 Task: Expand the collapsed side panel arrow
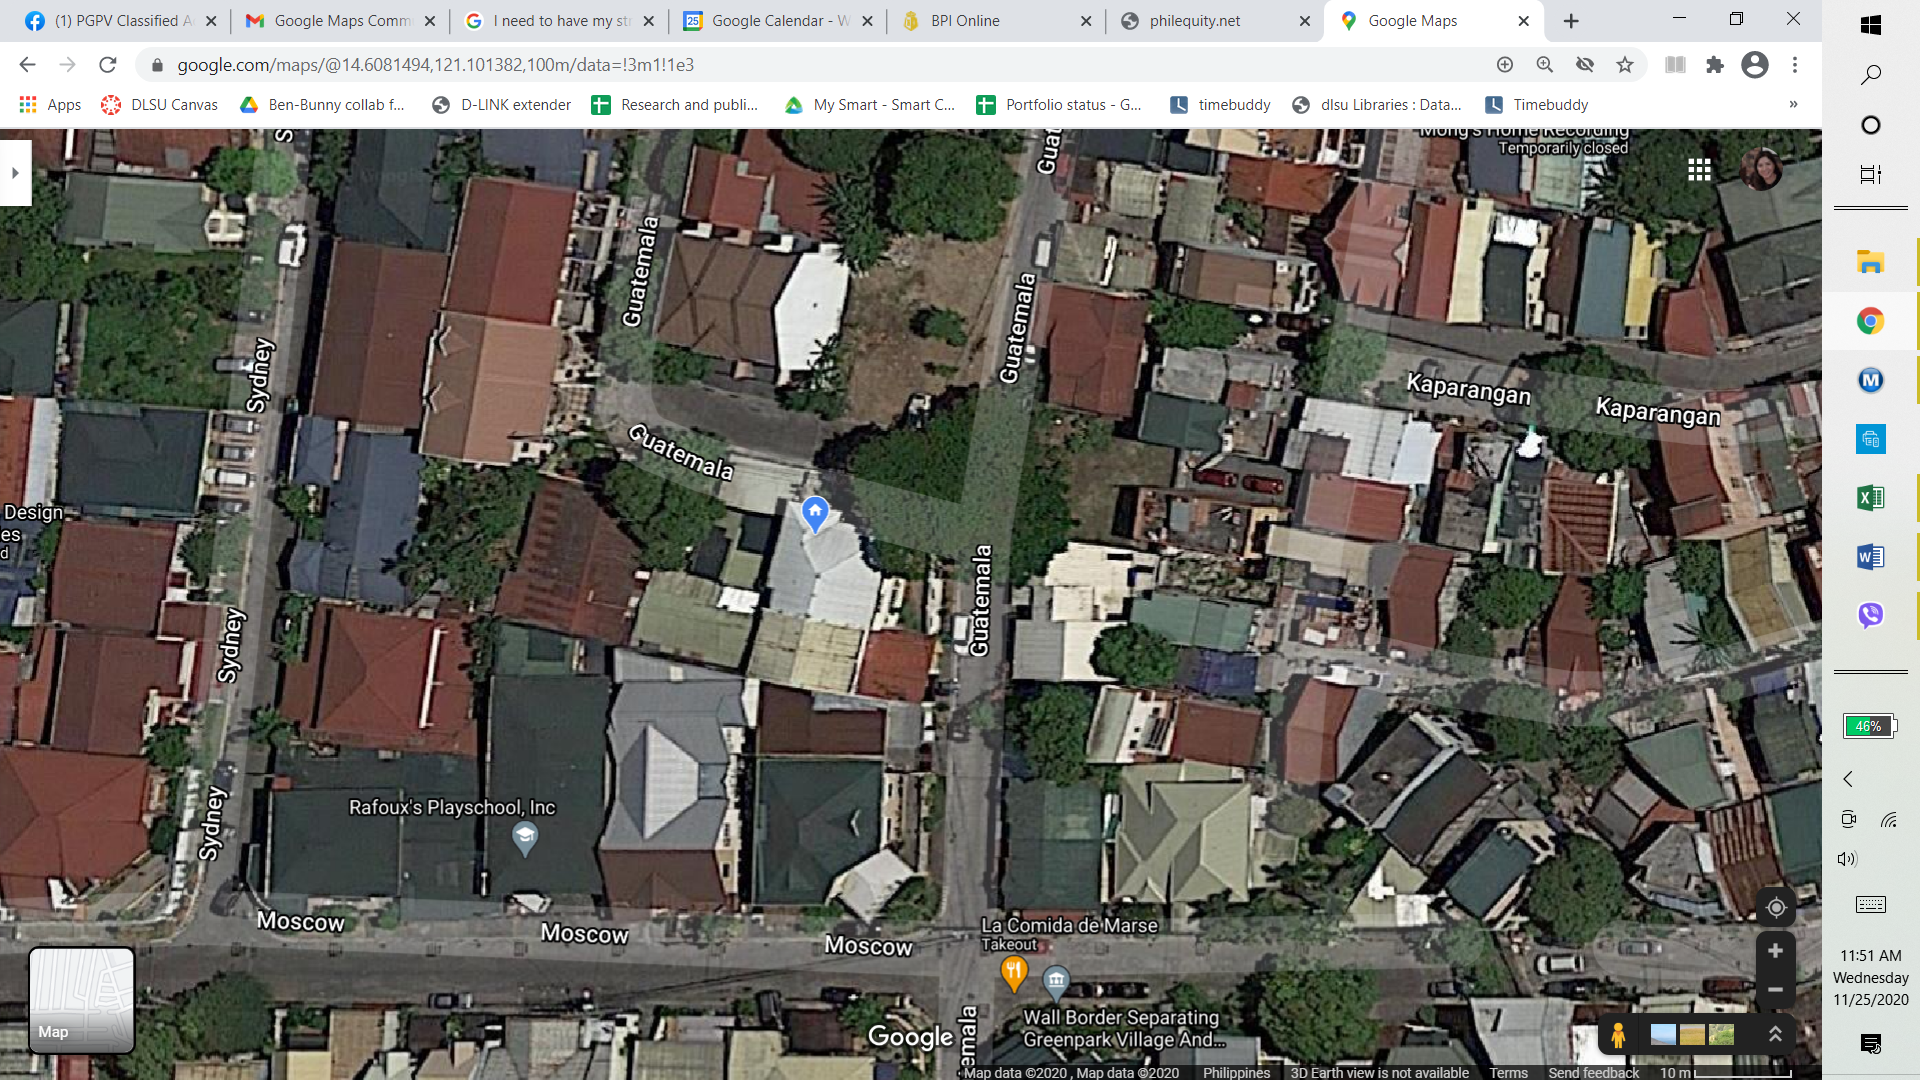(15, 173)
